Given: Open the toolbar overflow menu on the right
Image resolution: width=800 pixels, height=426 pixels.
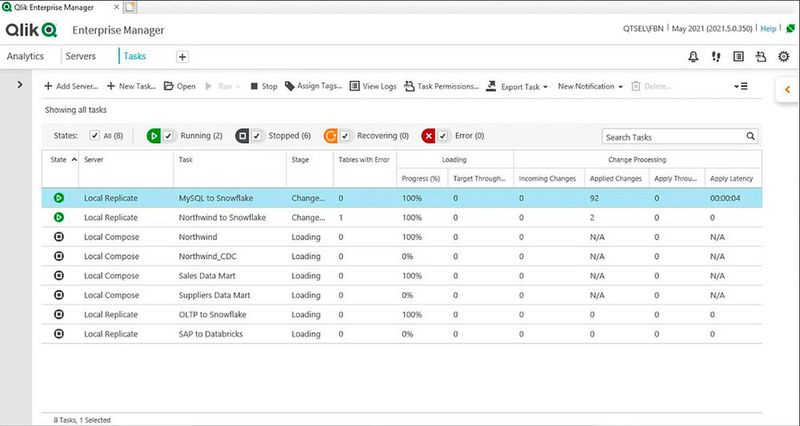Looking at the screenshot, I should (x=741, y=86).
